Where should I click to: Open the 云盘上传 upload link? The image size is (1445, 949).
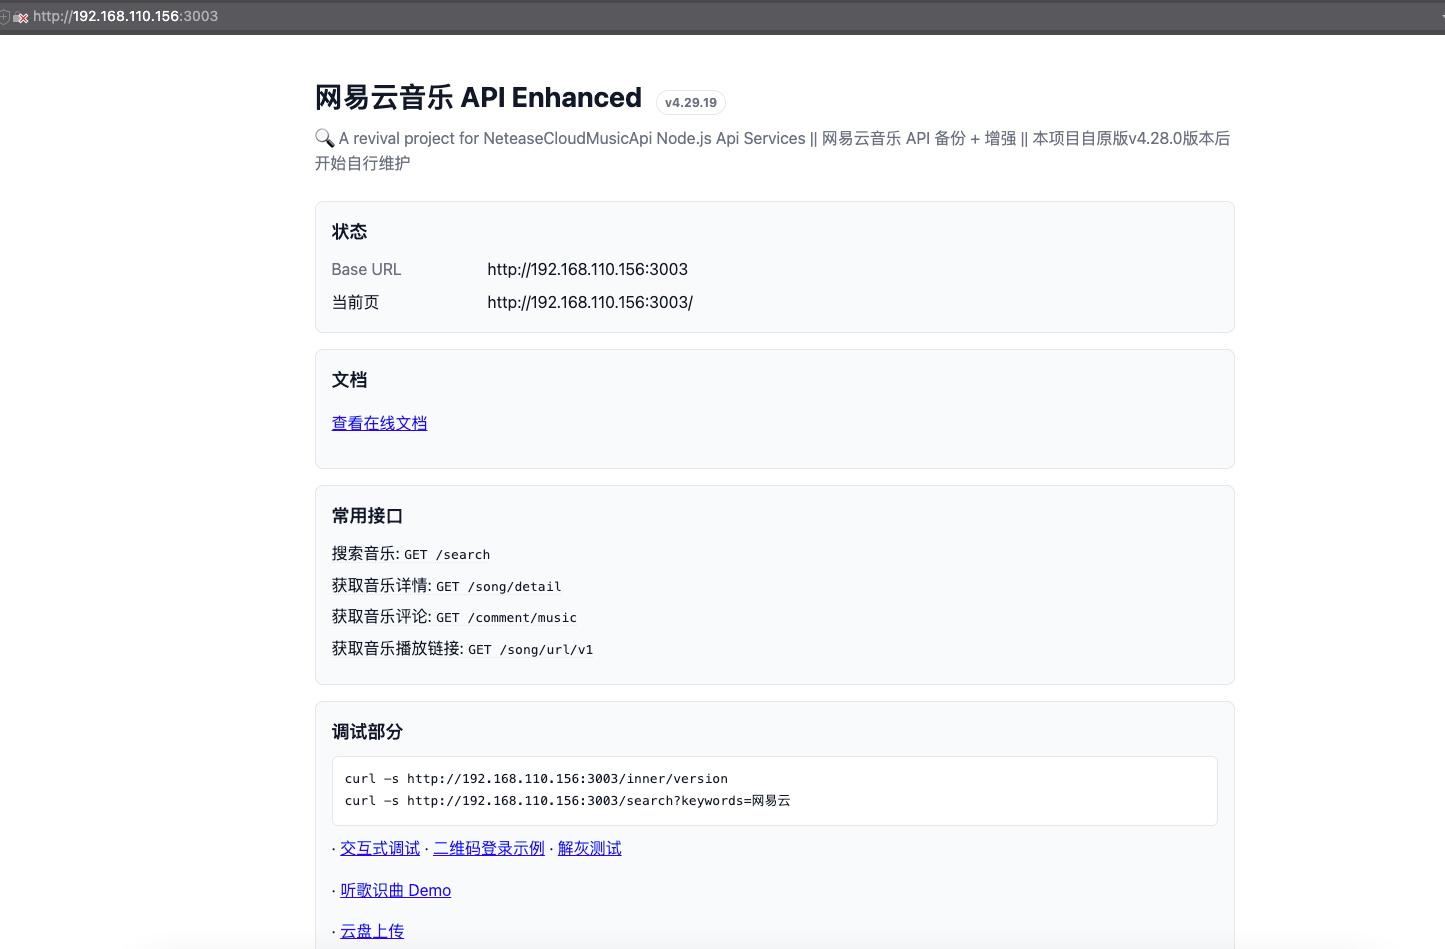tap(371, 930)
